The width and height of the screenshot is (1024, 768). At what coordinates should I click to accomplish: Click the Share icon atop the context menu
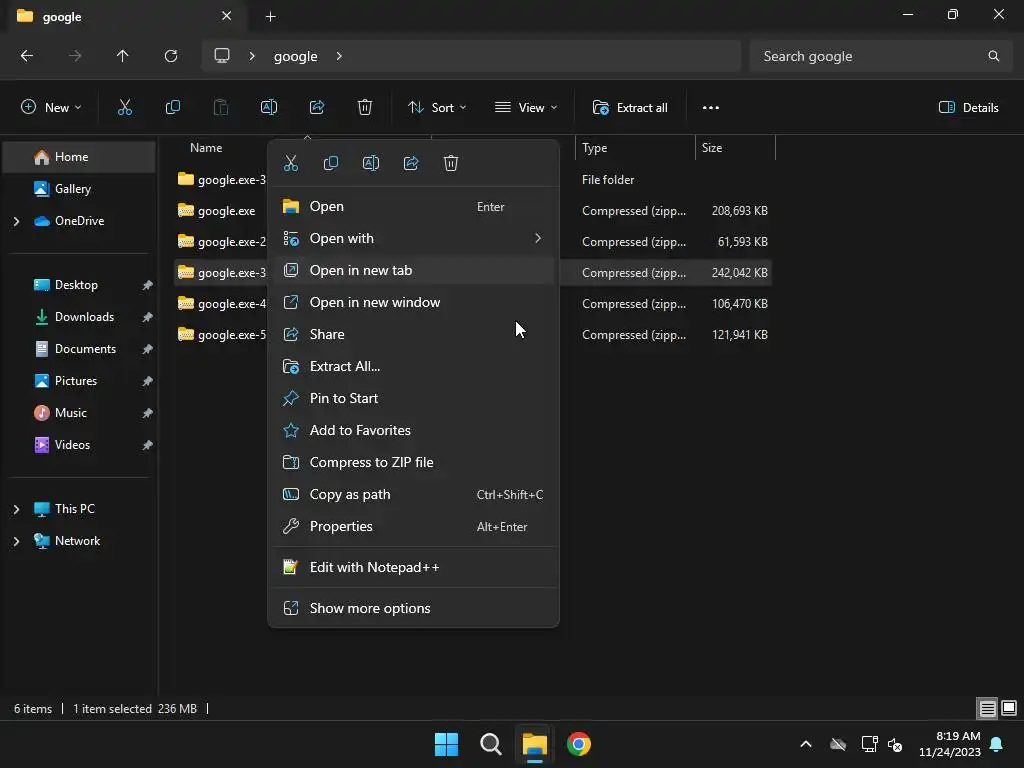pyautogui.click(x=411, y=163)
